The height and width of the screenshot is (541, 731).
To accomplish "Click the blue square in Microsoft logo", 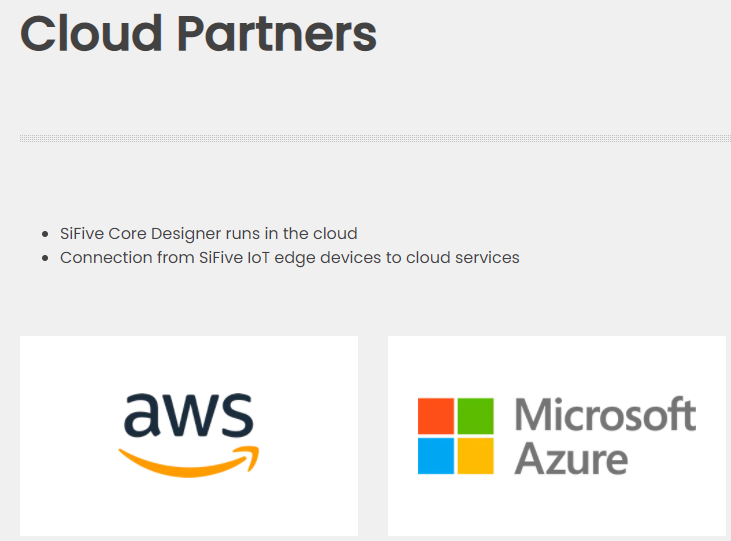I will click(x=436, y=456).
